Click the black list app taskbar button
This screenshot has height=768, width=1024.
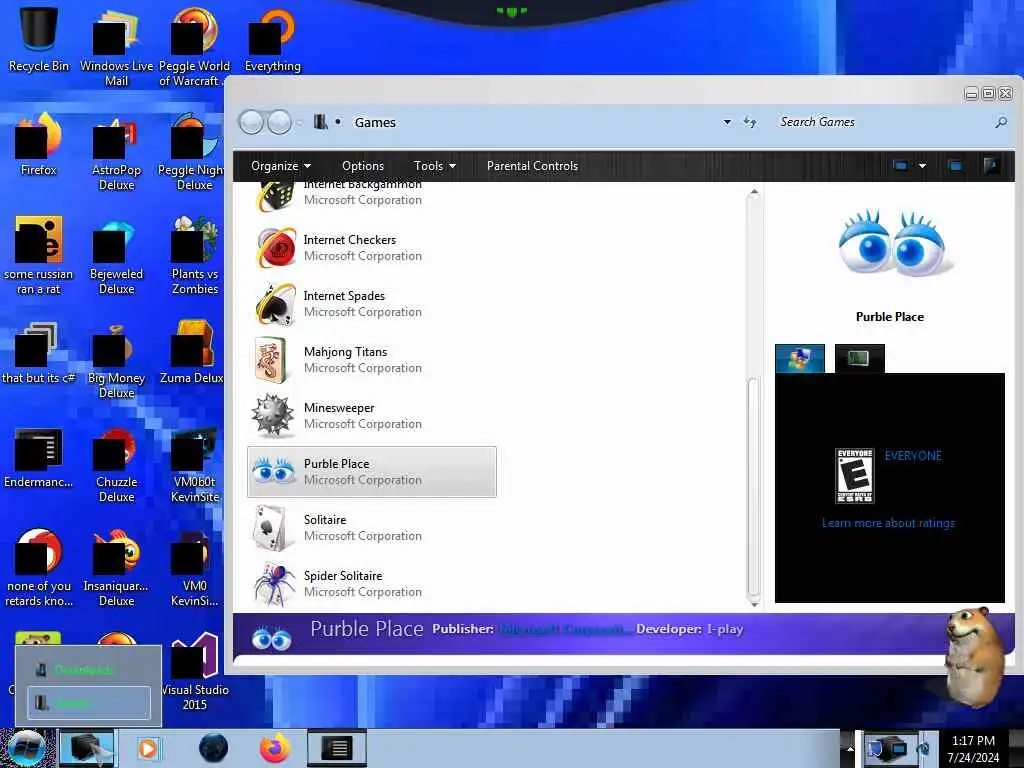pyautogui.click(x=337, y=748)
